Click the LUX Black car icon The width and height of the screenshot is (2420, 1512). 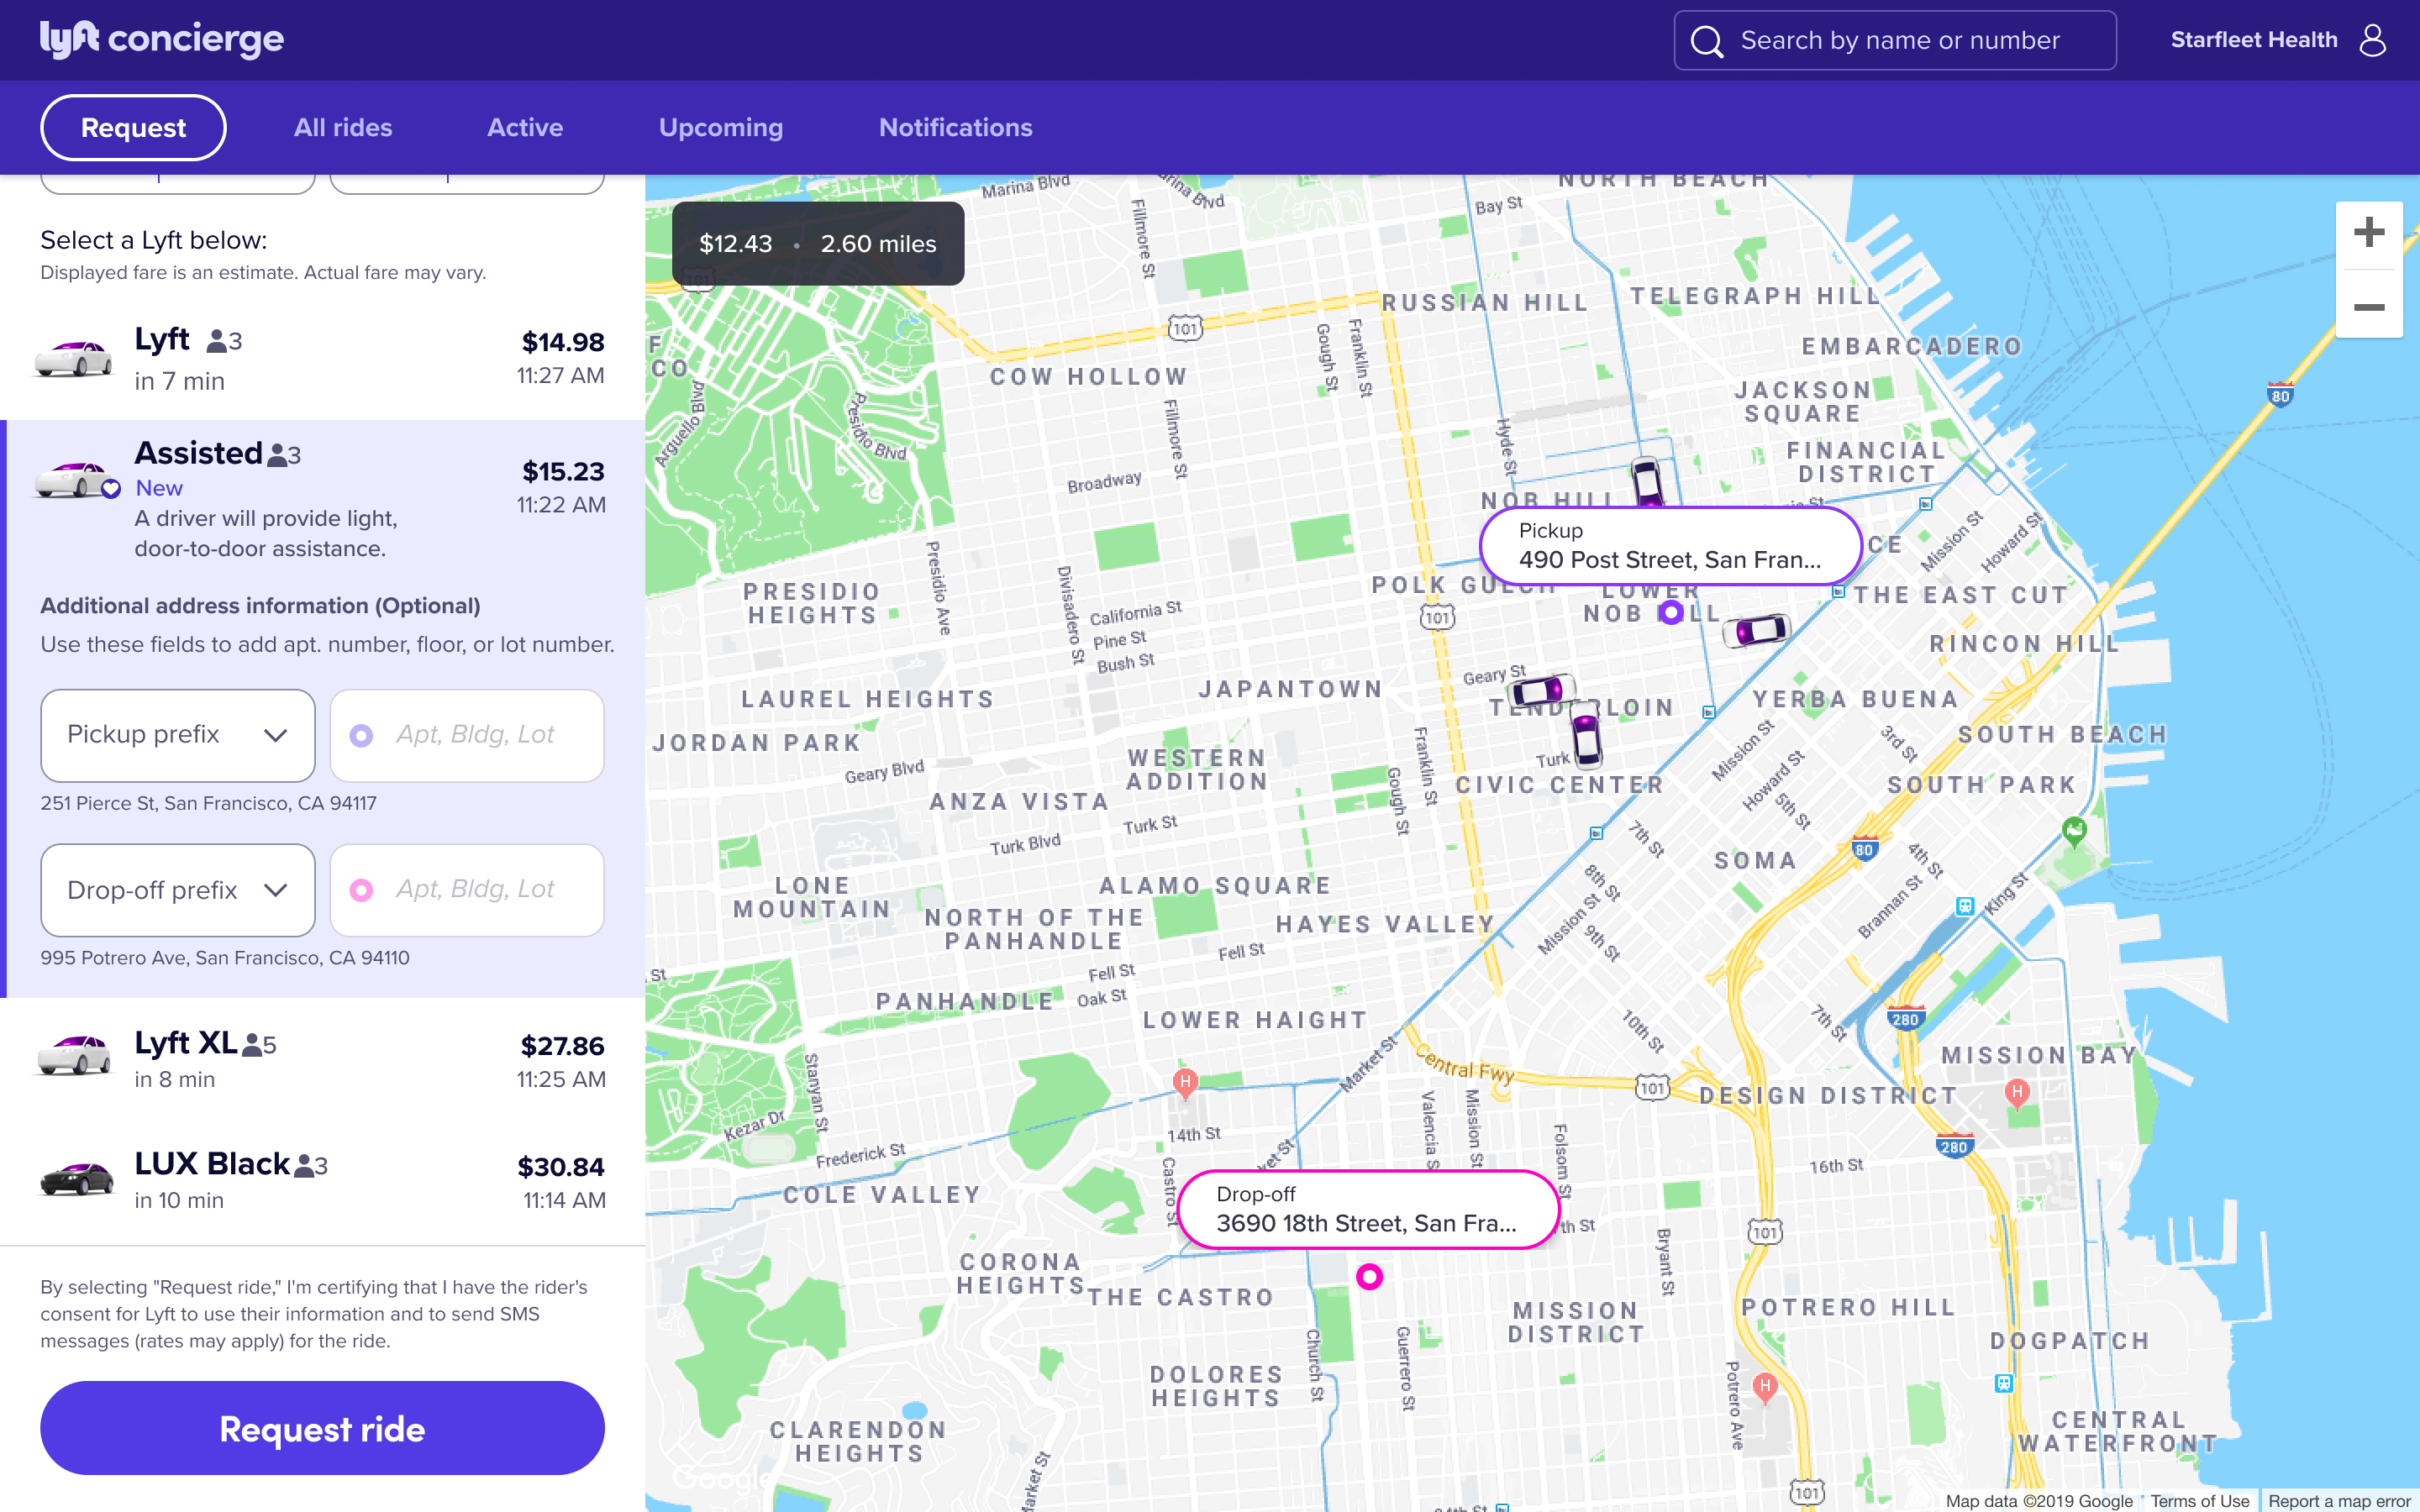76,1179
